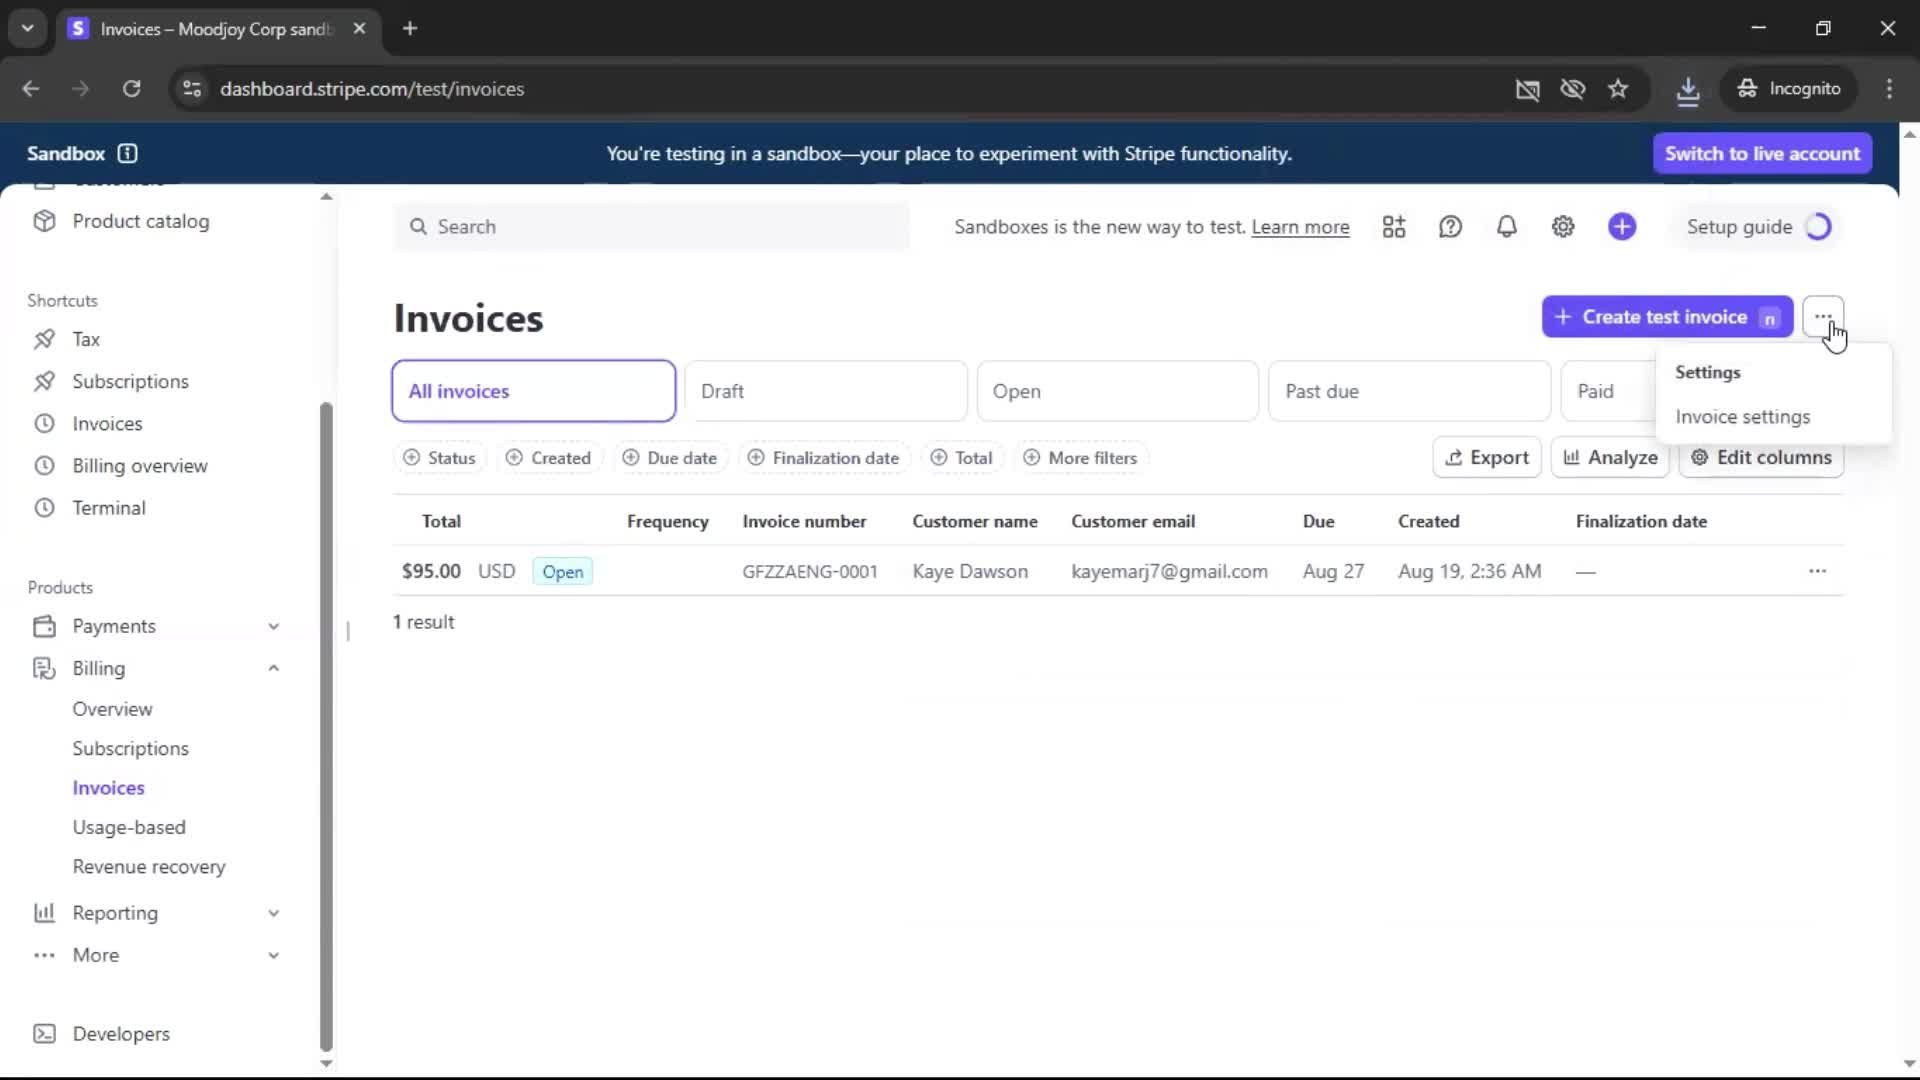Open the settings gear icon in header

1563,227
